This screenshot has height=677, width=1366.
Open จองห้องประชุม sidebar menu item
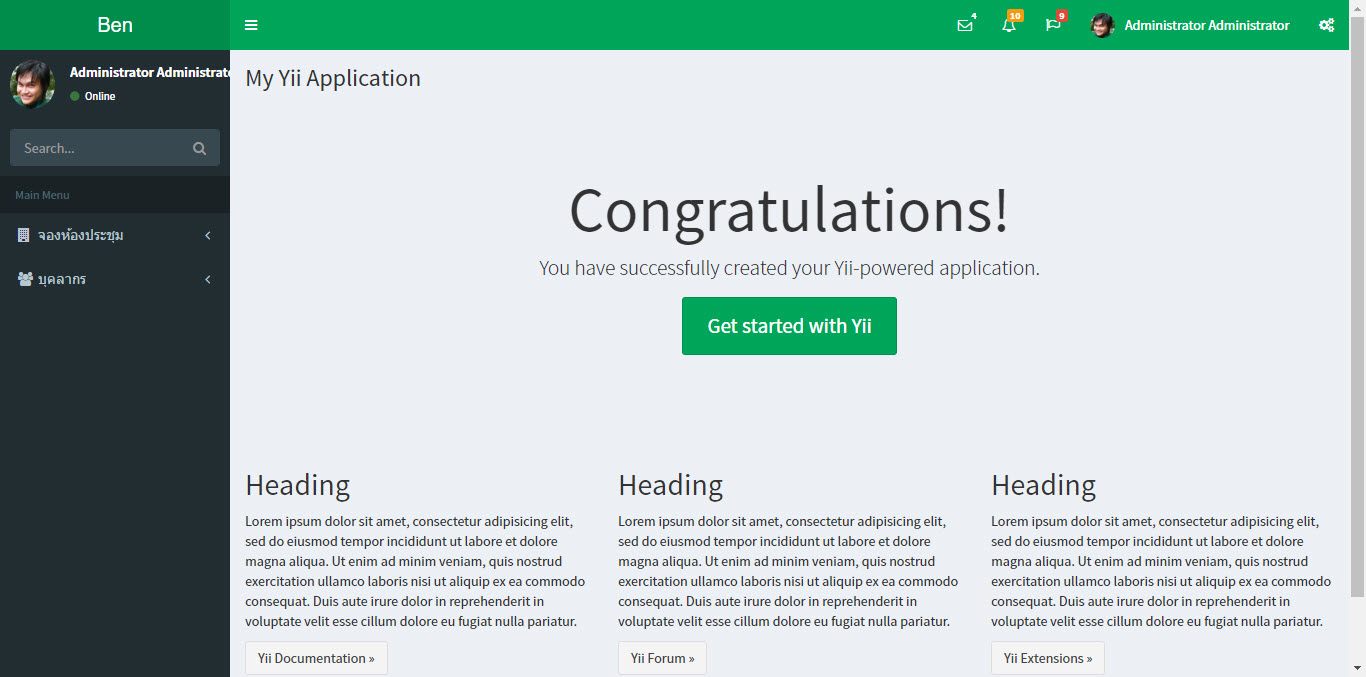[115, 235]
